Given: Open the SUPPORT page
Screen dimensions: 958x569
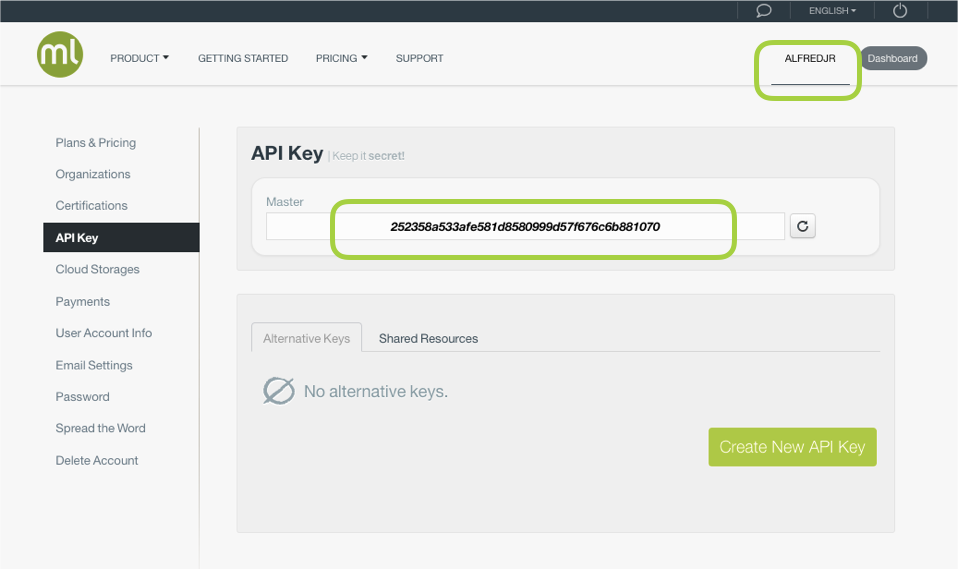Looking at the screenshot, I should coord(419,58).
